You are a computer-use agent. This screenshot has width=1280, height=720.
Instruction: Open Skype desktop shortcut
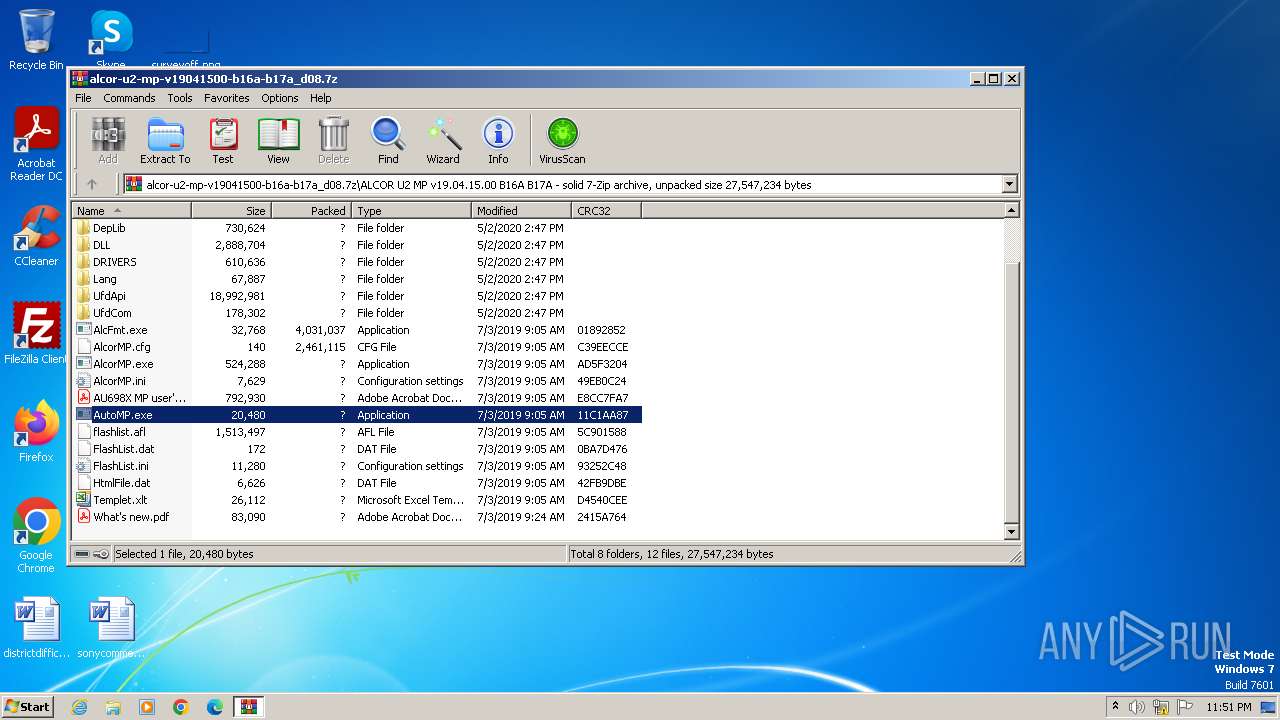pyautogui.click(x=110, y=40)
